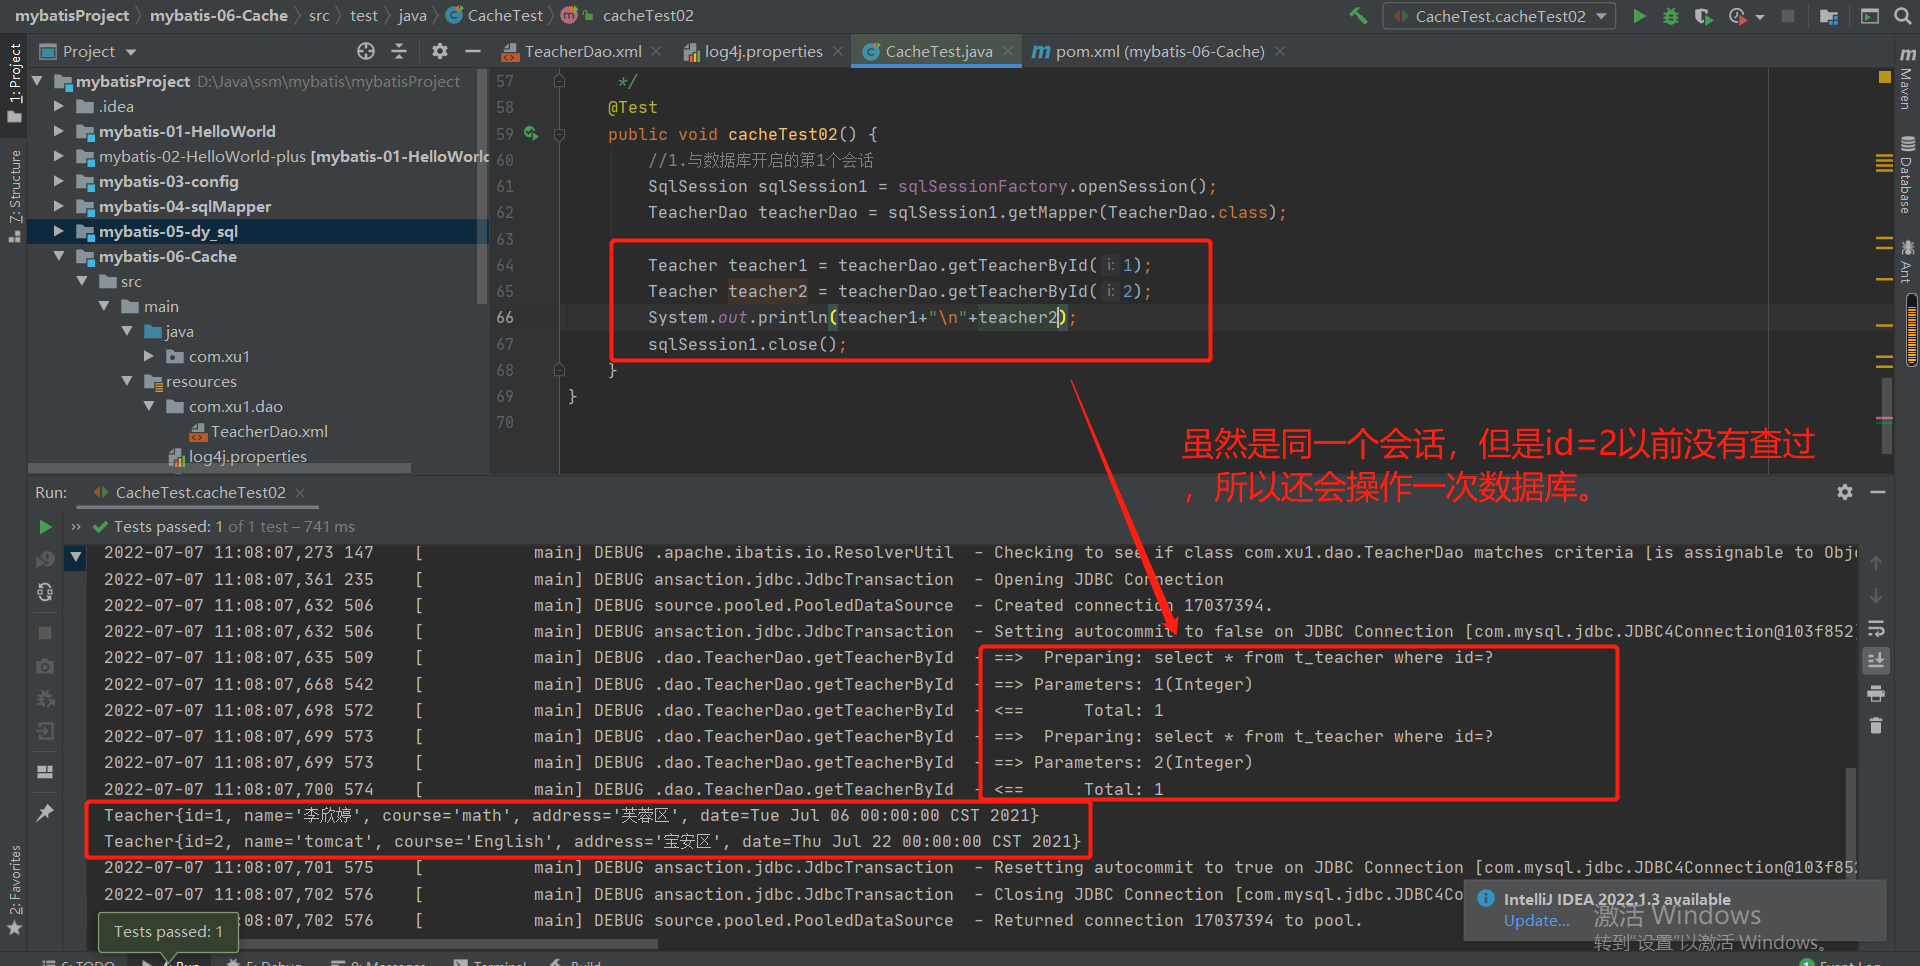Click the Build project hammer icon
Image resolution: width=1920 pixels, height=966 pixels.
pos(1357,16)
